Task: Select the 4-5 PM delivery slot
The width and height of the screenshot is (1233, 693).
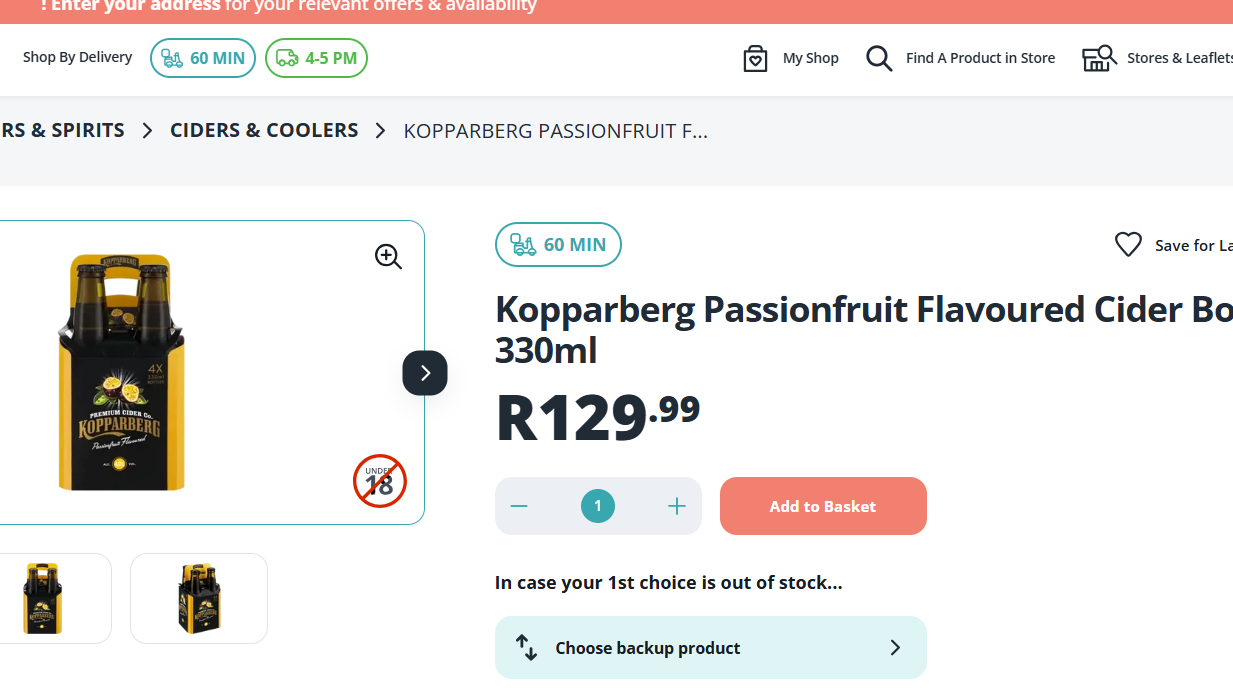Action: [x=316, y=58]
